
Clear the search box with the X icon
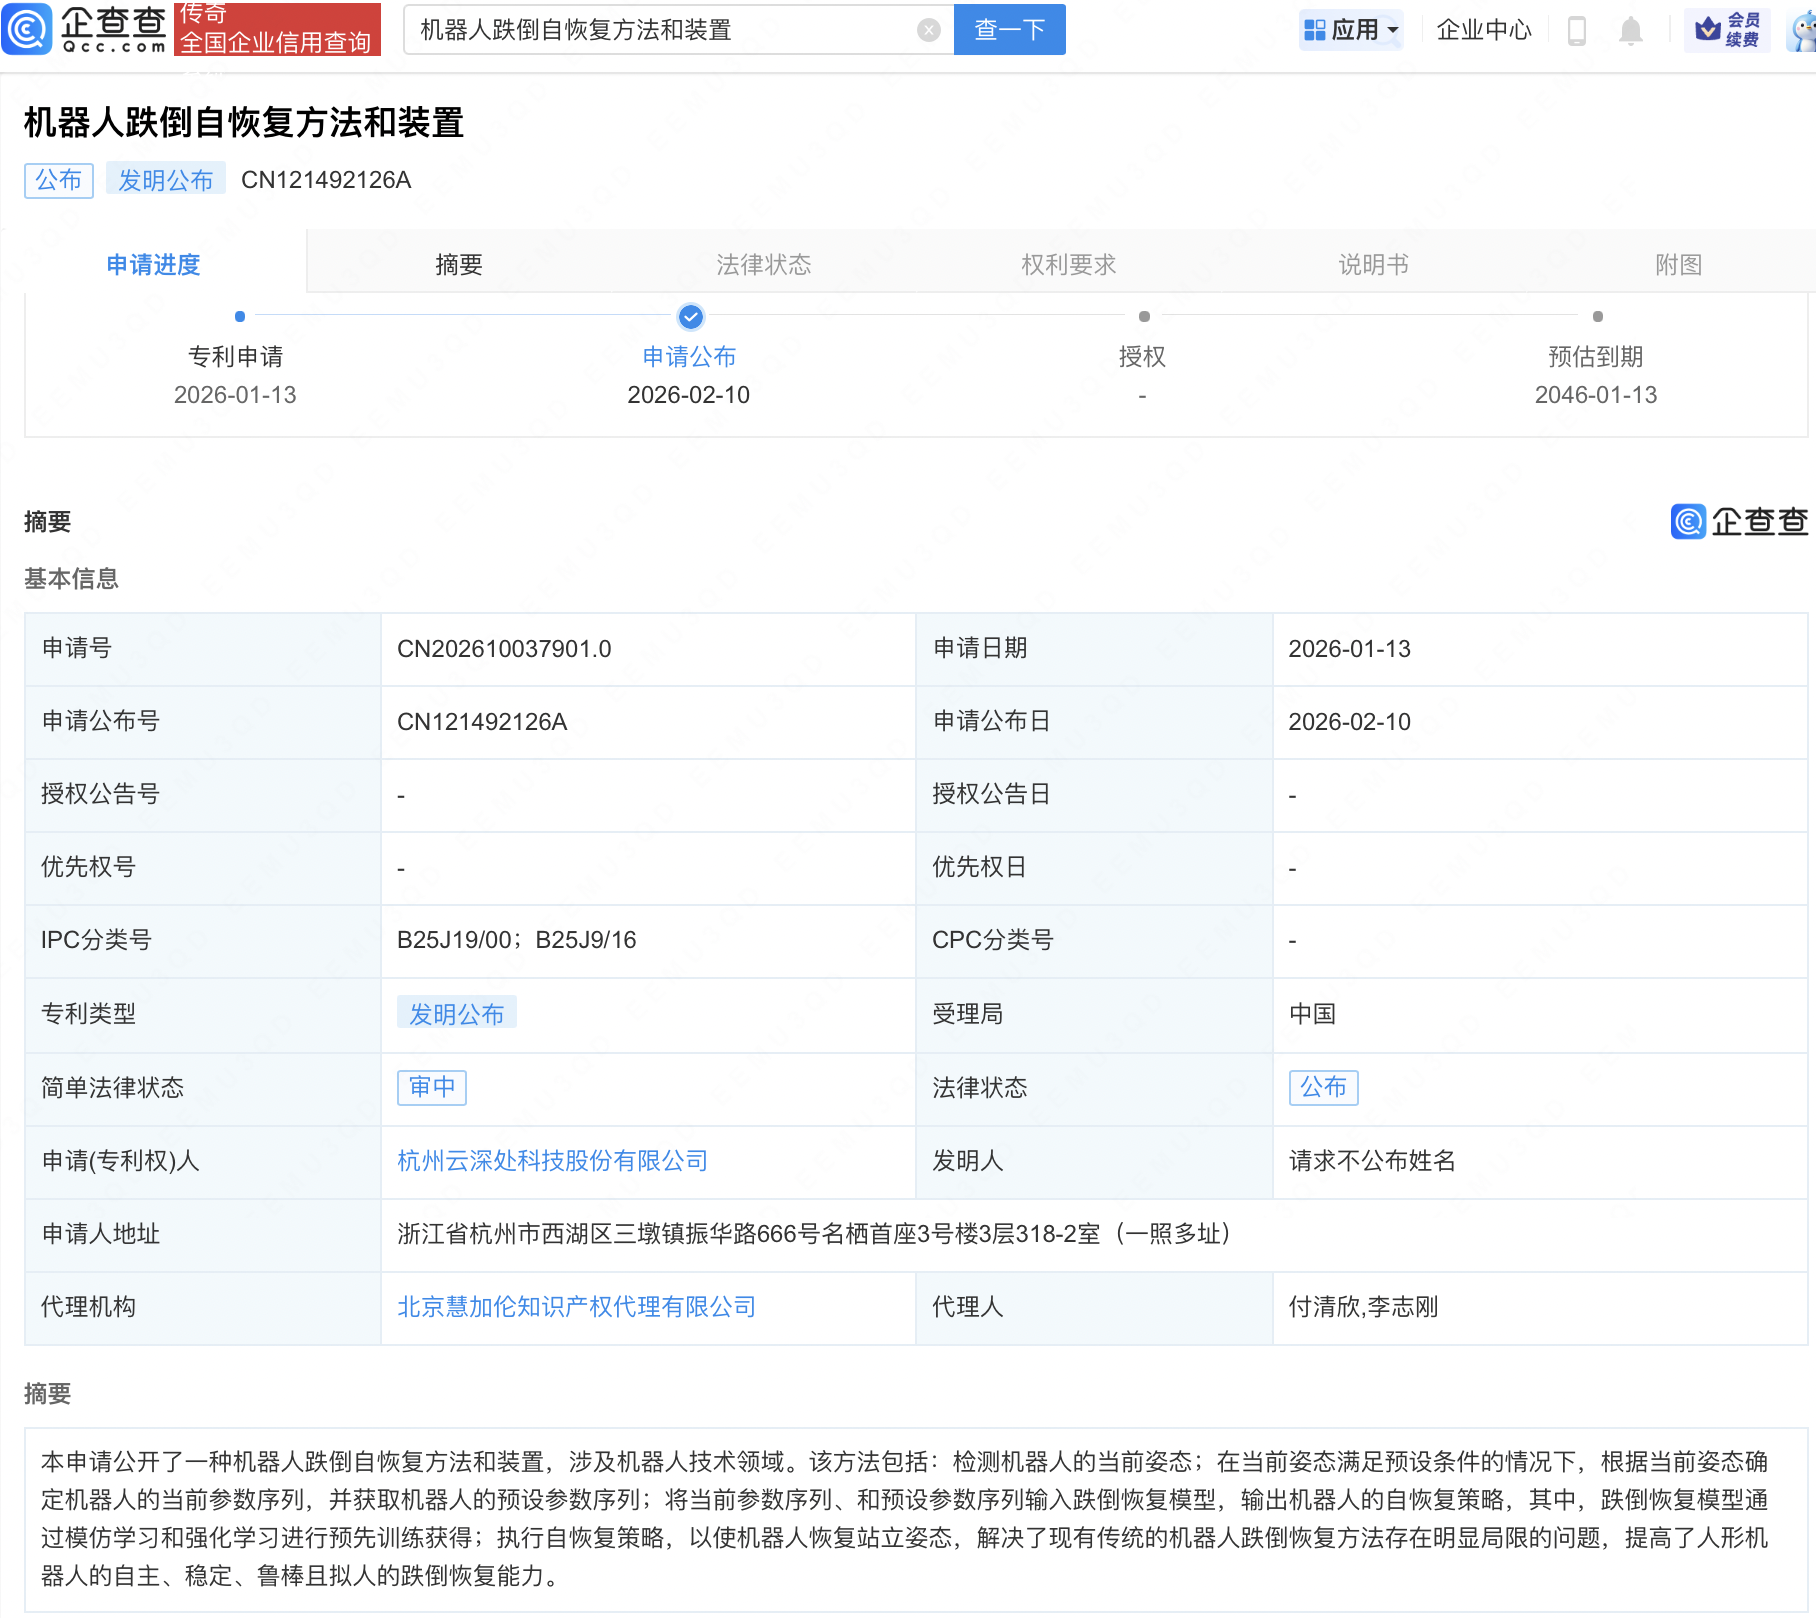coord(928,30)
